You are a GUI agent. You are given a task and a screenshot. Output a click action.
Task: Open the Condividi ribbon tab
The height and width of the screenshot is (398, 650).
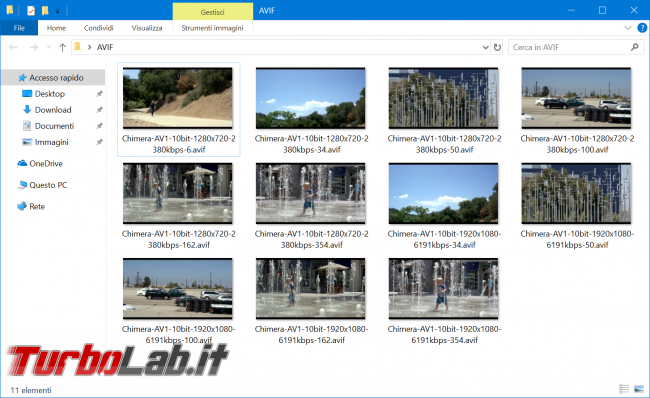[99, 28]
